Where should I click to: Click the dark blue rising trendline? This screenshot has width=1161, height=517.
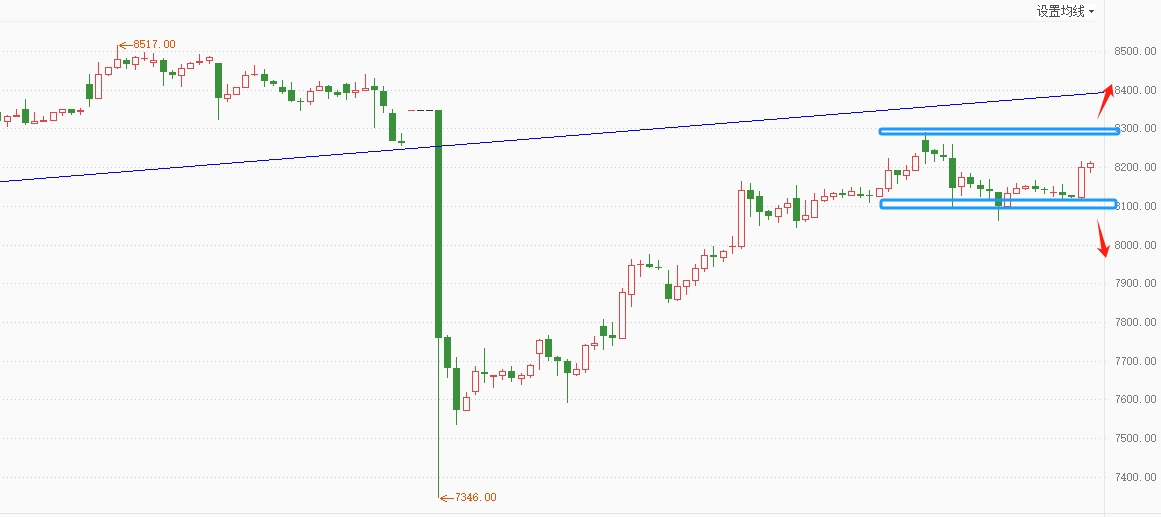[552, 137]
